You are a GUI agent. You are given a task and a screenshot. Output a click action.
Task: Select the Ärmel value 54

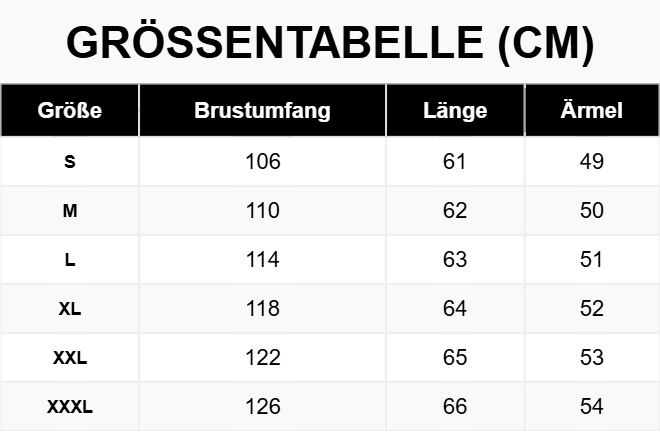click(592, 407)
